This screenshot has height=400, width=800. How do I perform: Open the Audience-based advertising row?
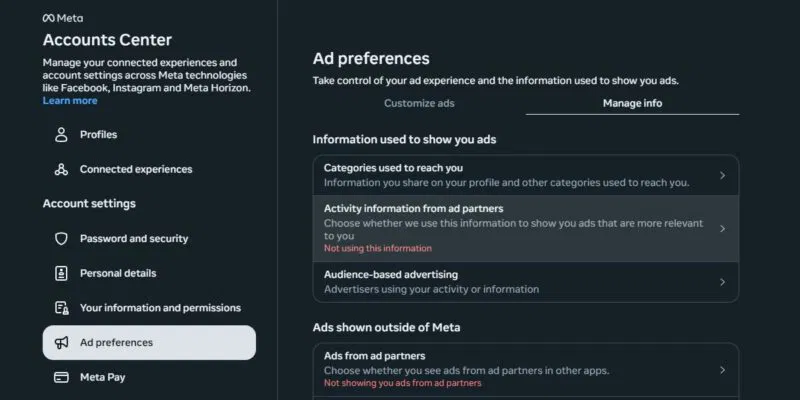coord(500,282)
